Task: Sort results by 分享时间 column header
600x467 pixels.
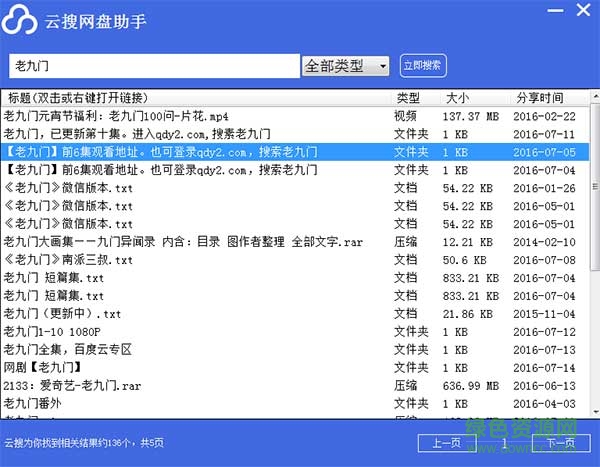Action: click(x=540, y=98)
